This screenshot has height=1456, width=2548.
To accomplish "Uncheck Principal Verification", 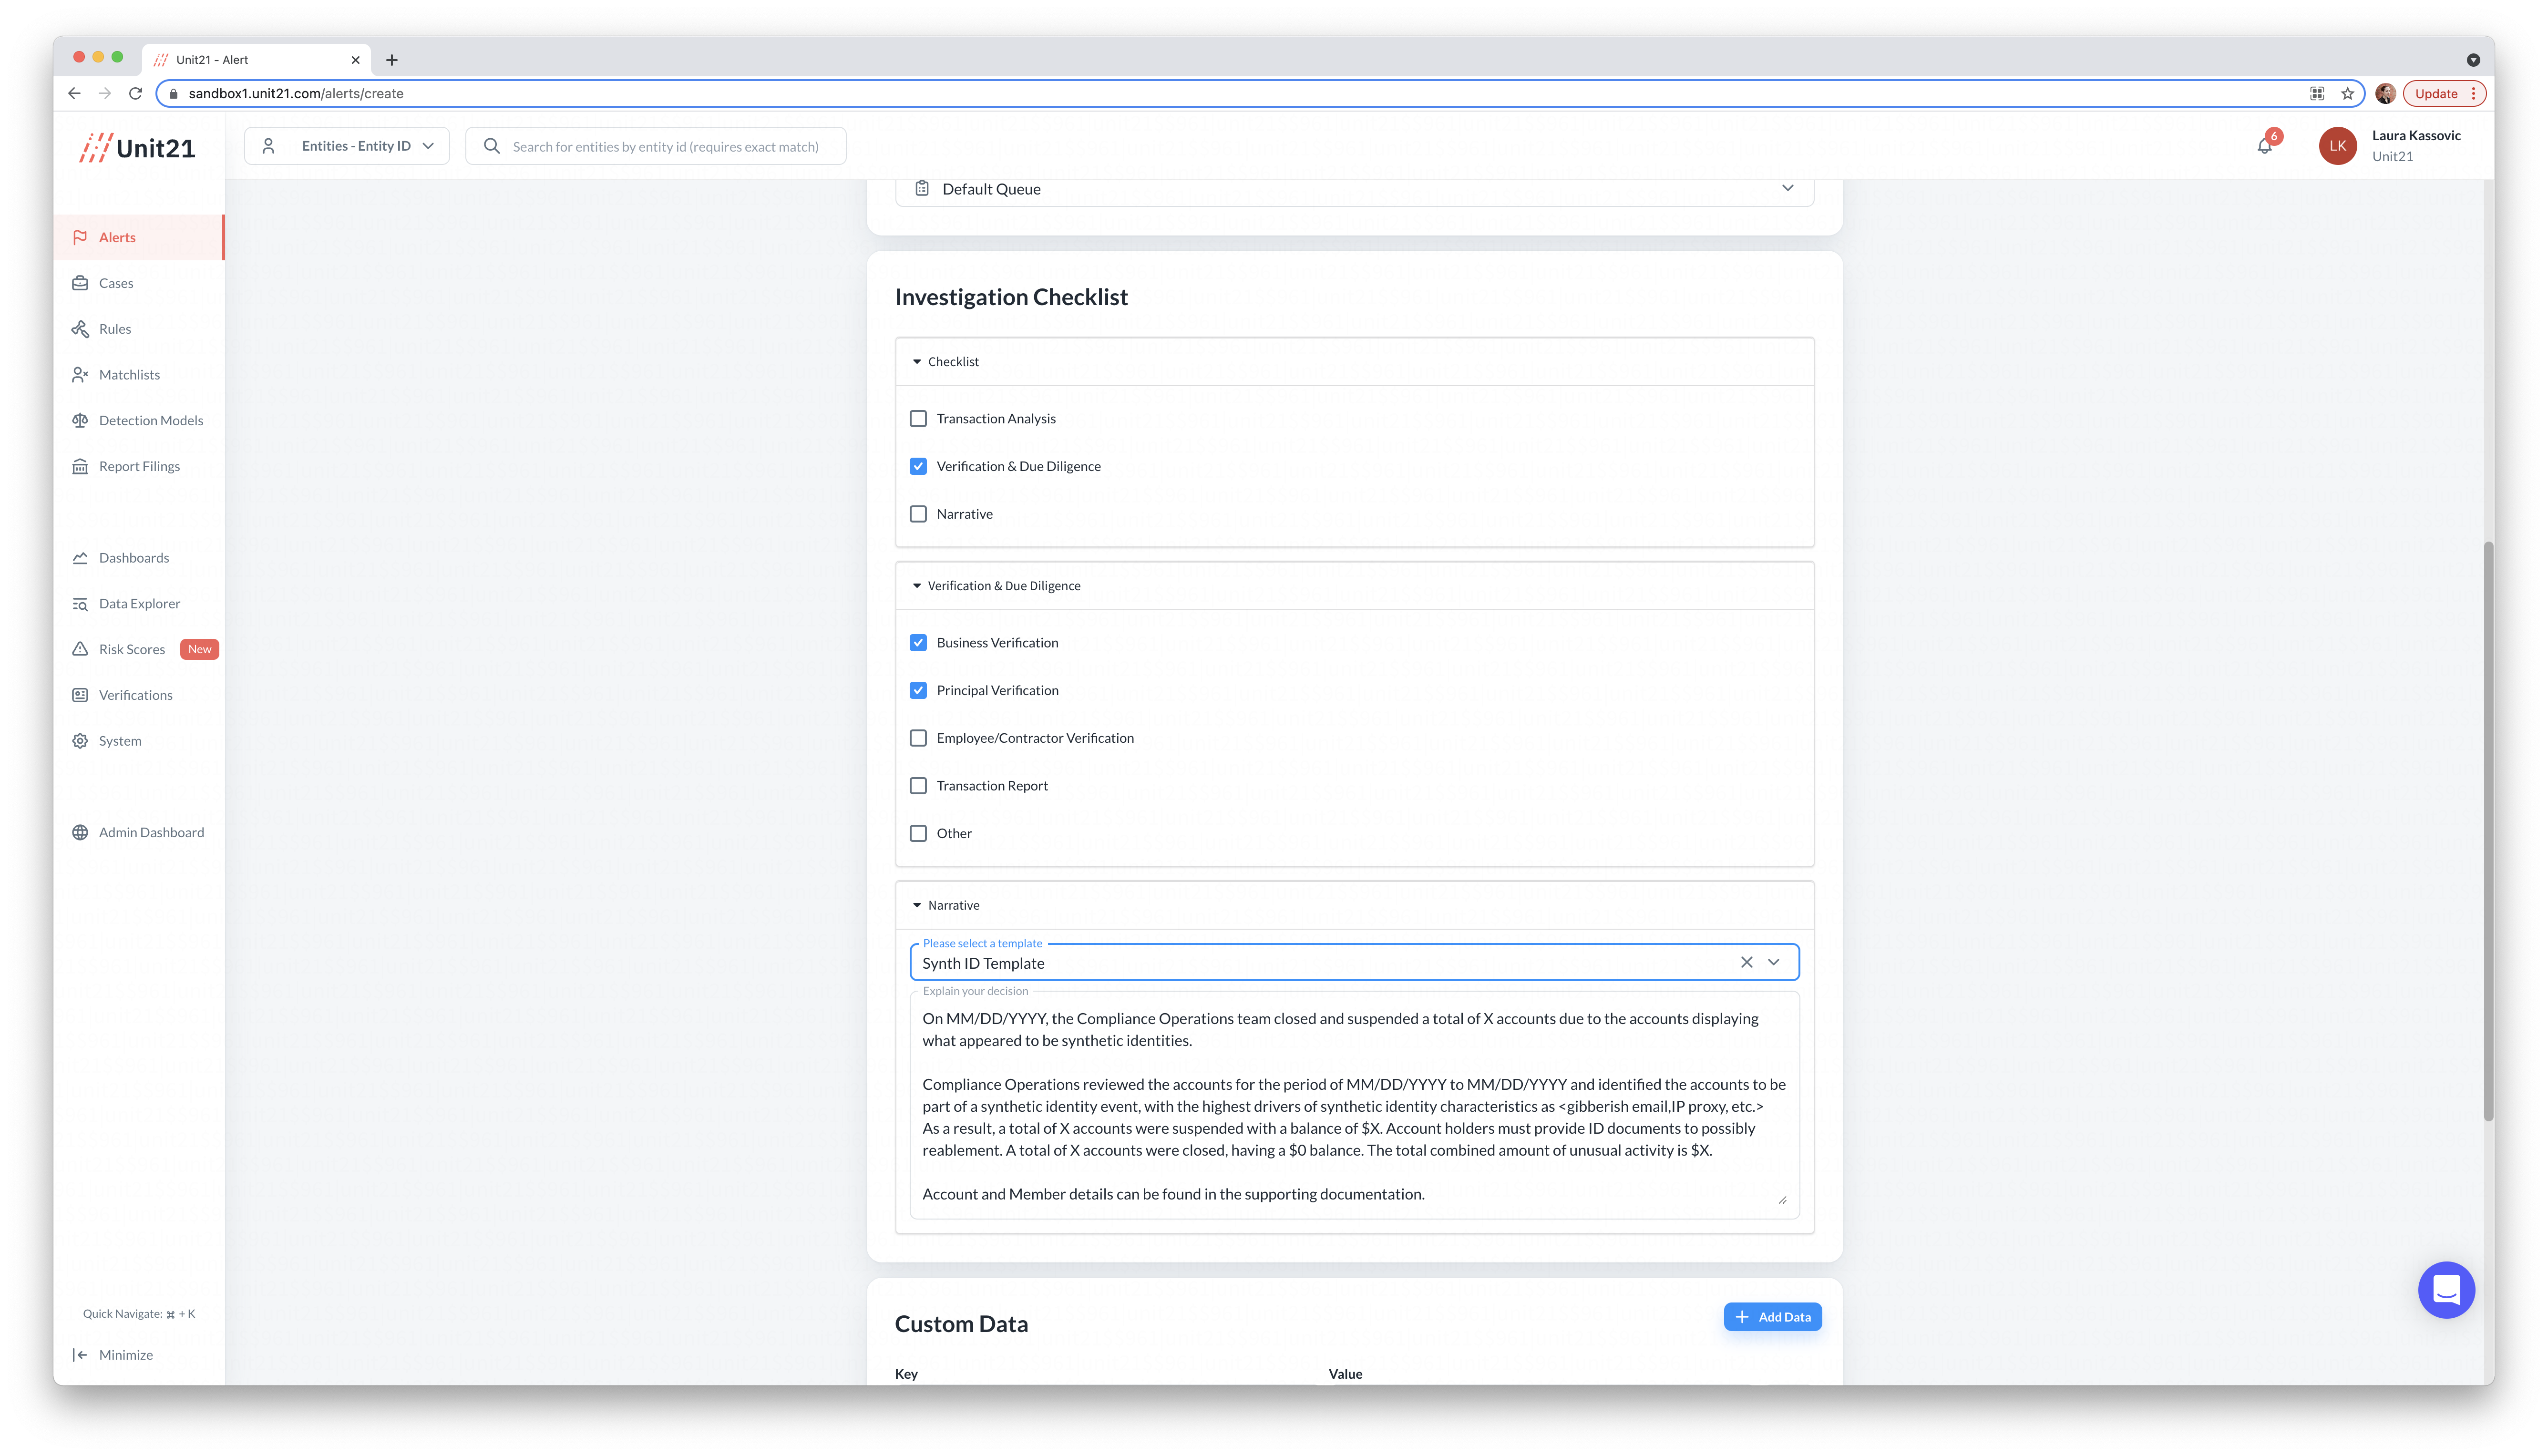I will (x=918, y=690).
